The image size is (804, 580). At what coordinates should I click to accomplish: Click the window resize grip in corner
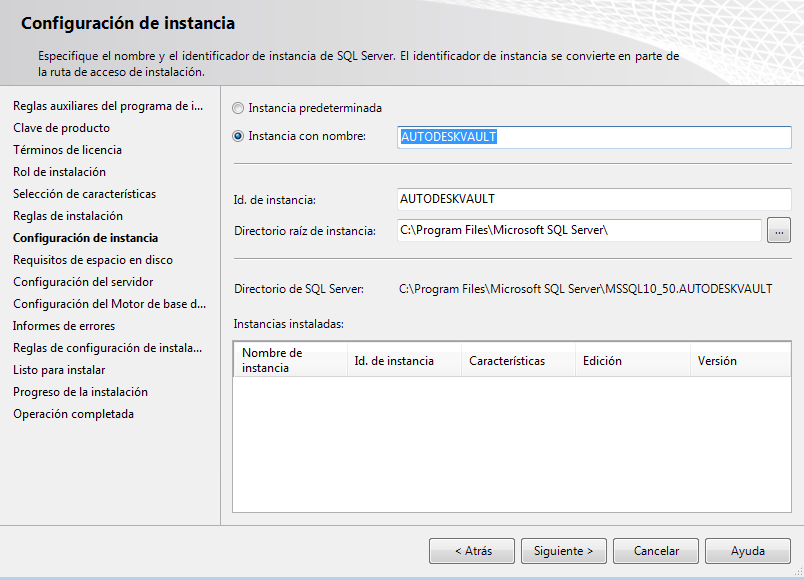(798, 571)
